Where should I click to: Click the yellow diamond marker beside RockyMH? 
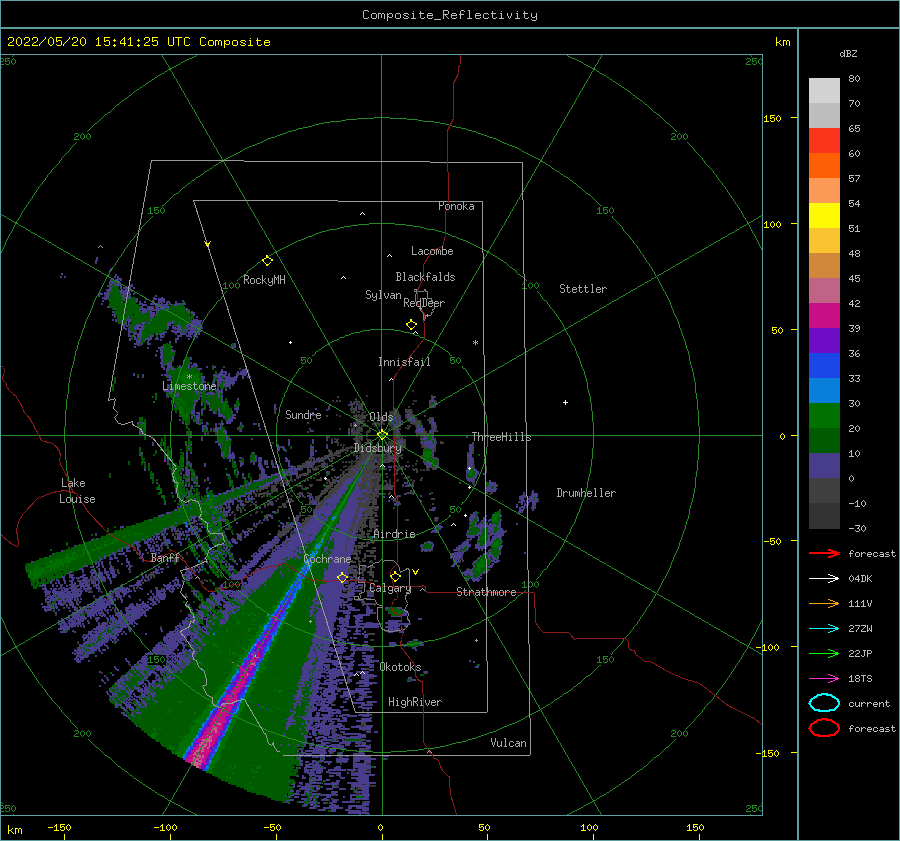tap(267, 261)
